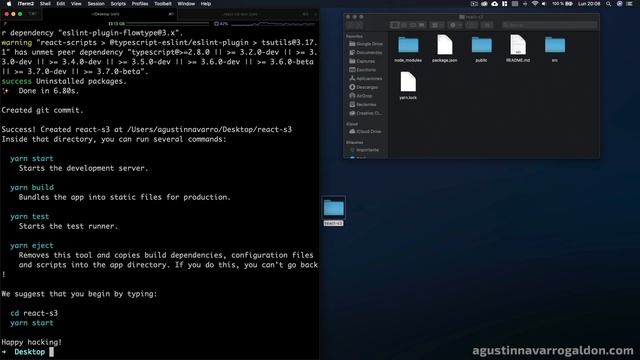Image resolution: width=640 pixels, height=360 pixels.
Task: Open the Help menu
Action: (206, 4)
